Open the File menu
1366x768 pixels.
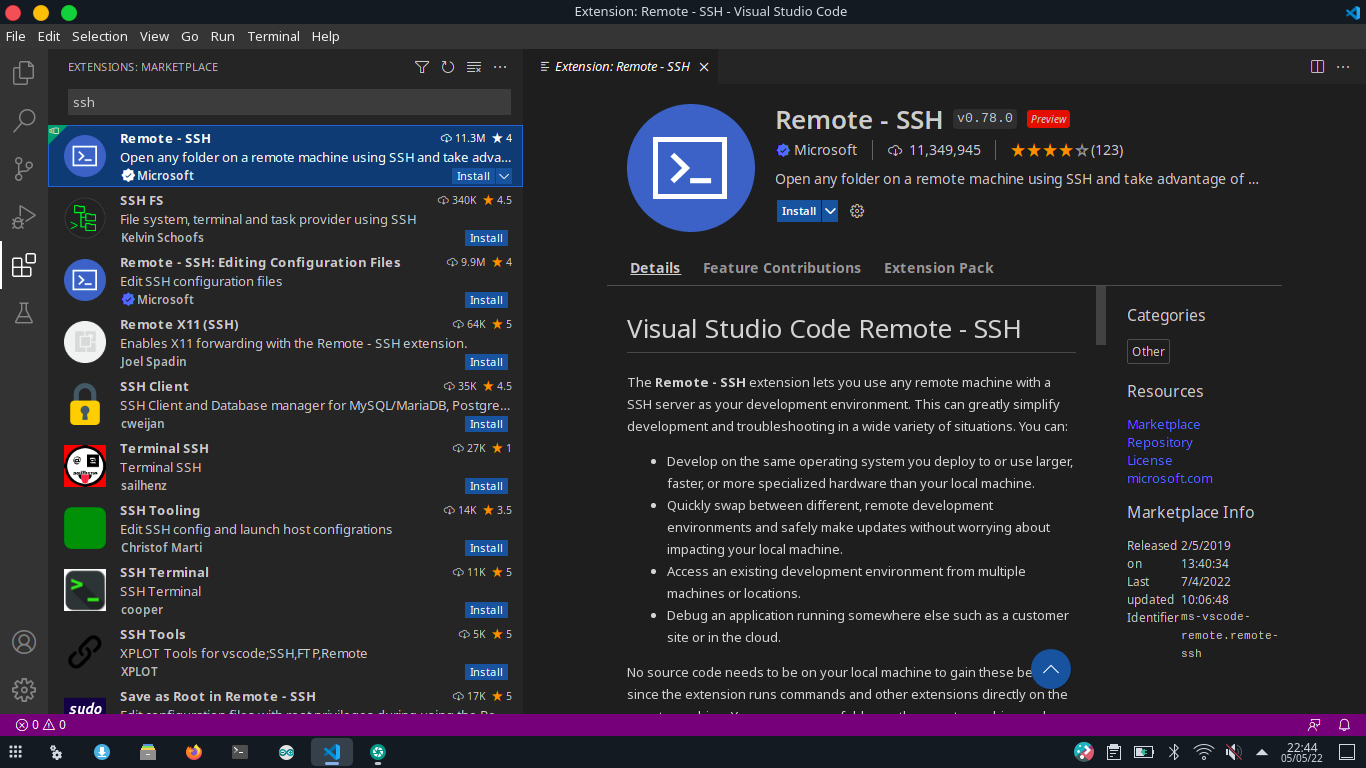click(15, 36)
